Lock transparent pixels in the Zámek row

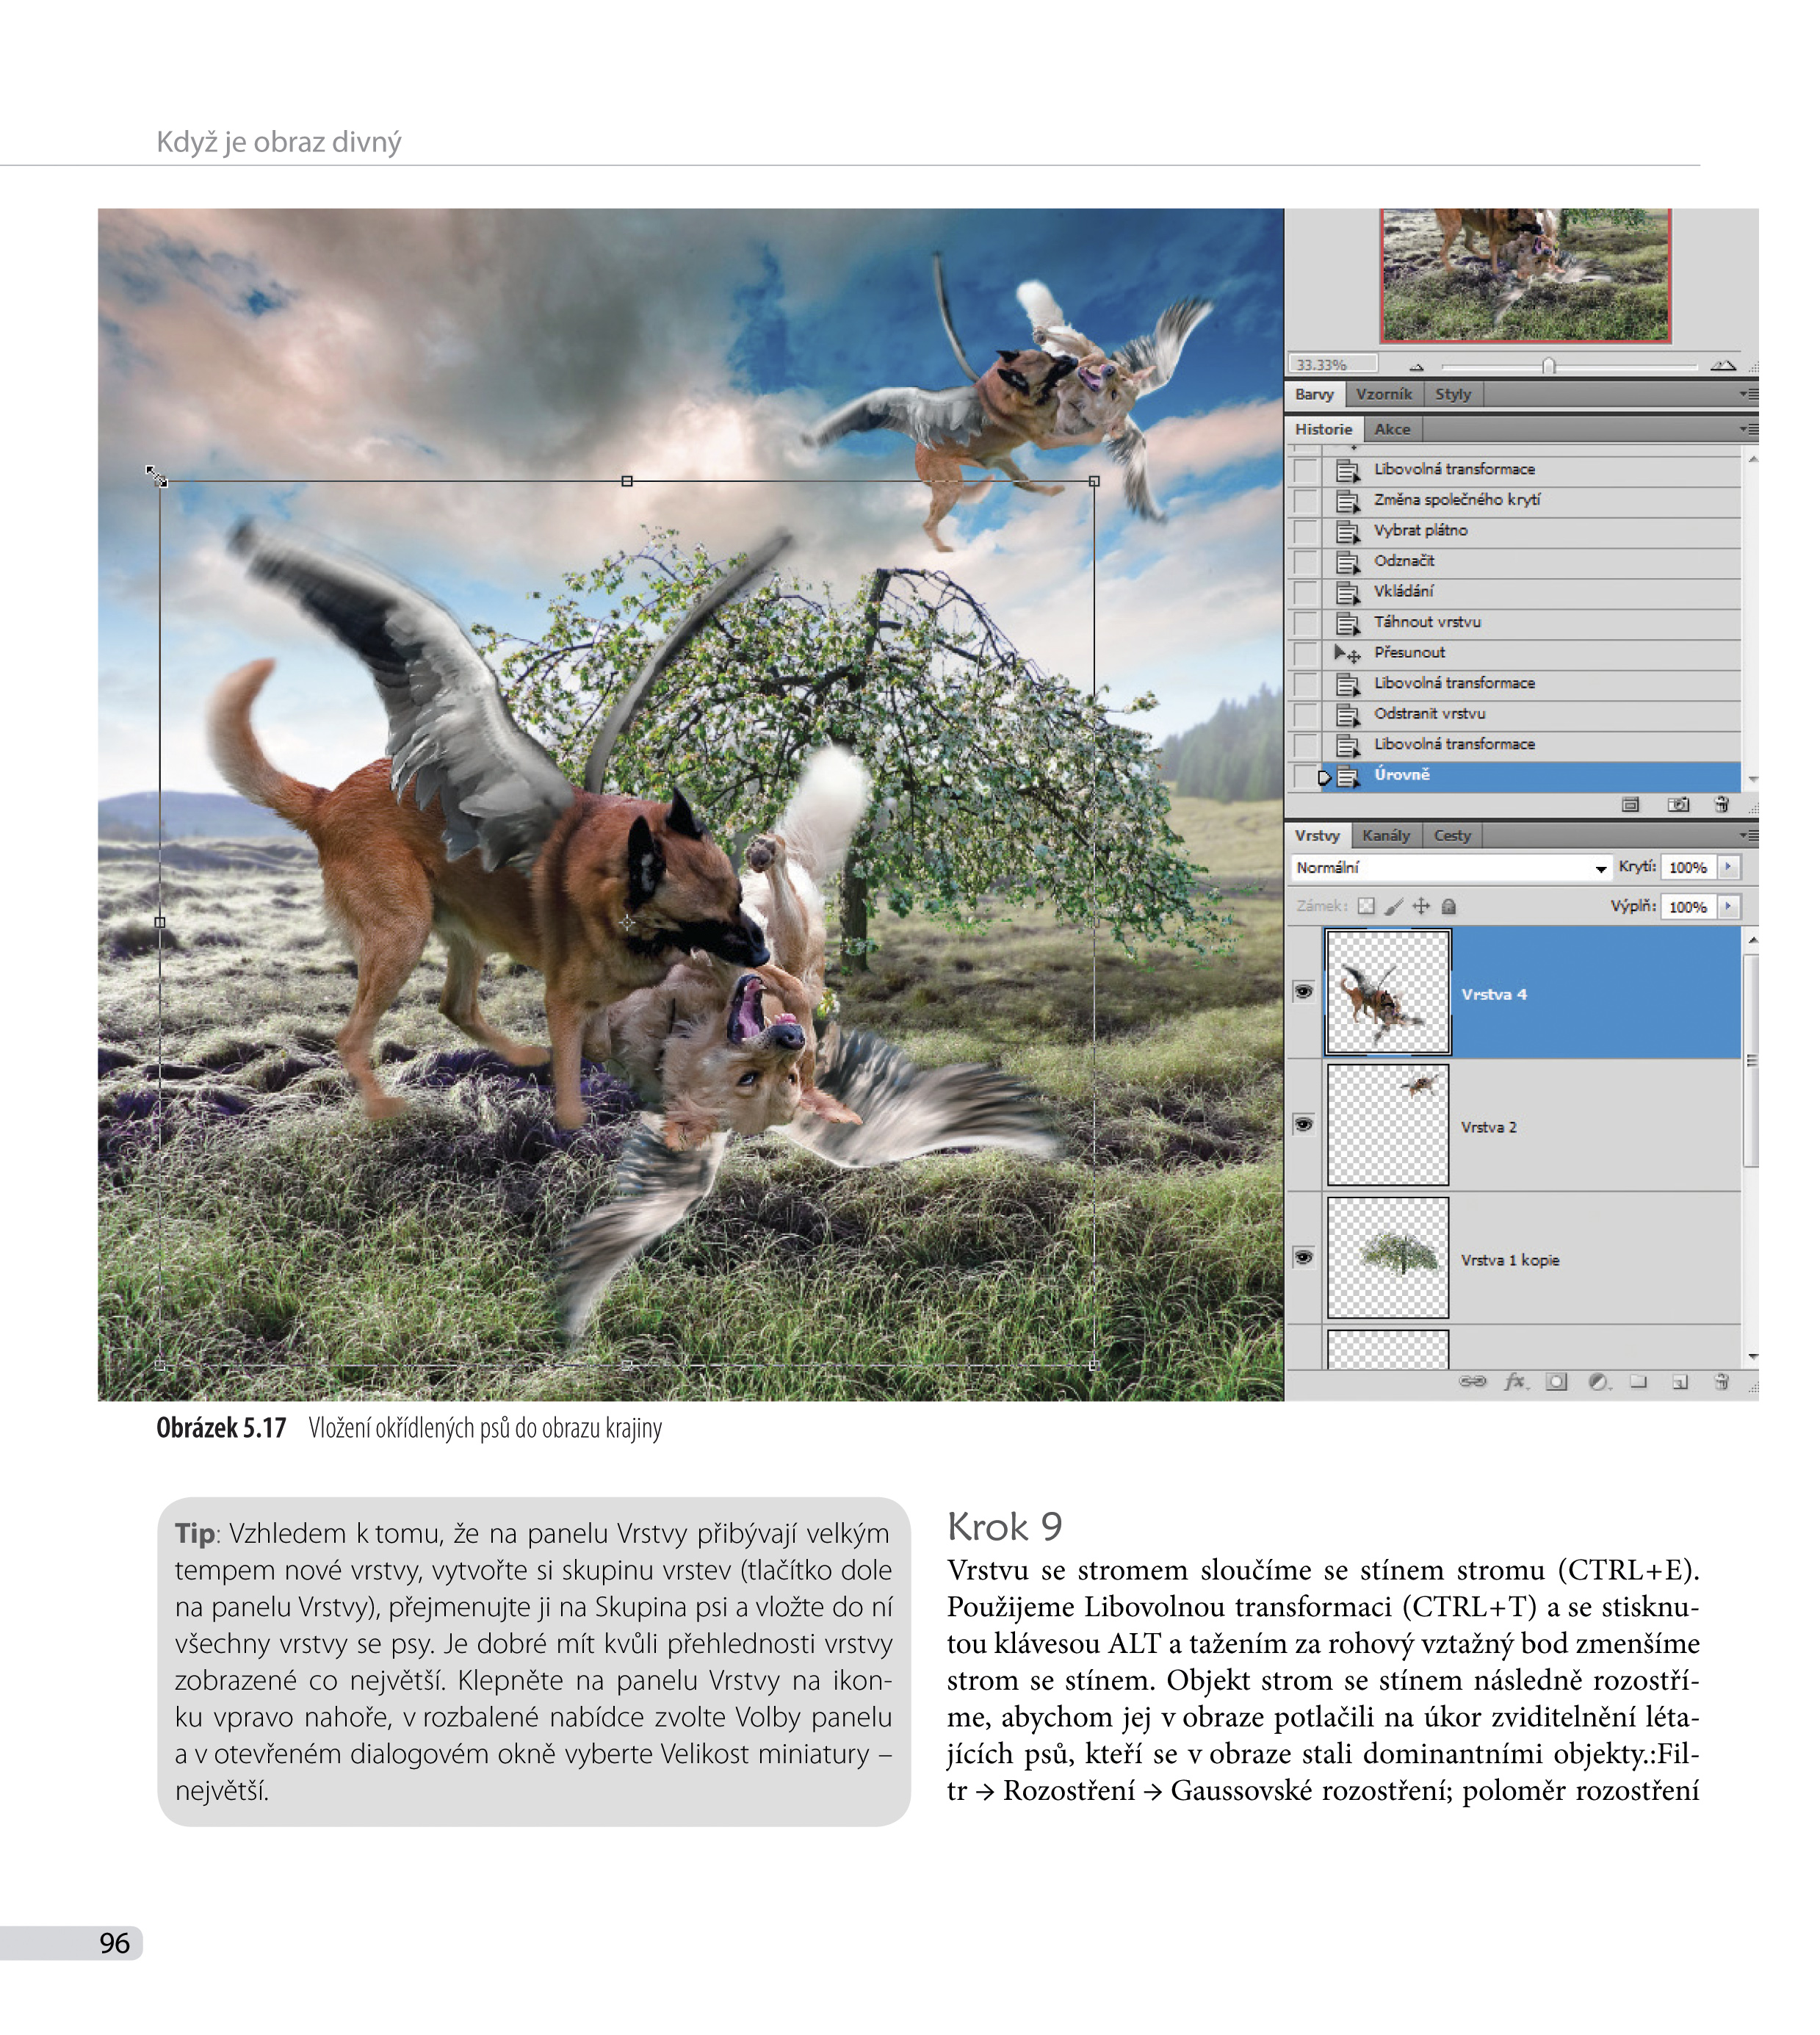point(1366,906)
